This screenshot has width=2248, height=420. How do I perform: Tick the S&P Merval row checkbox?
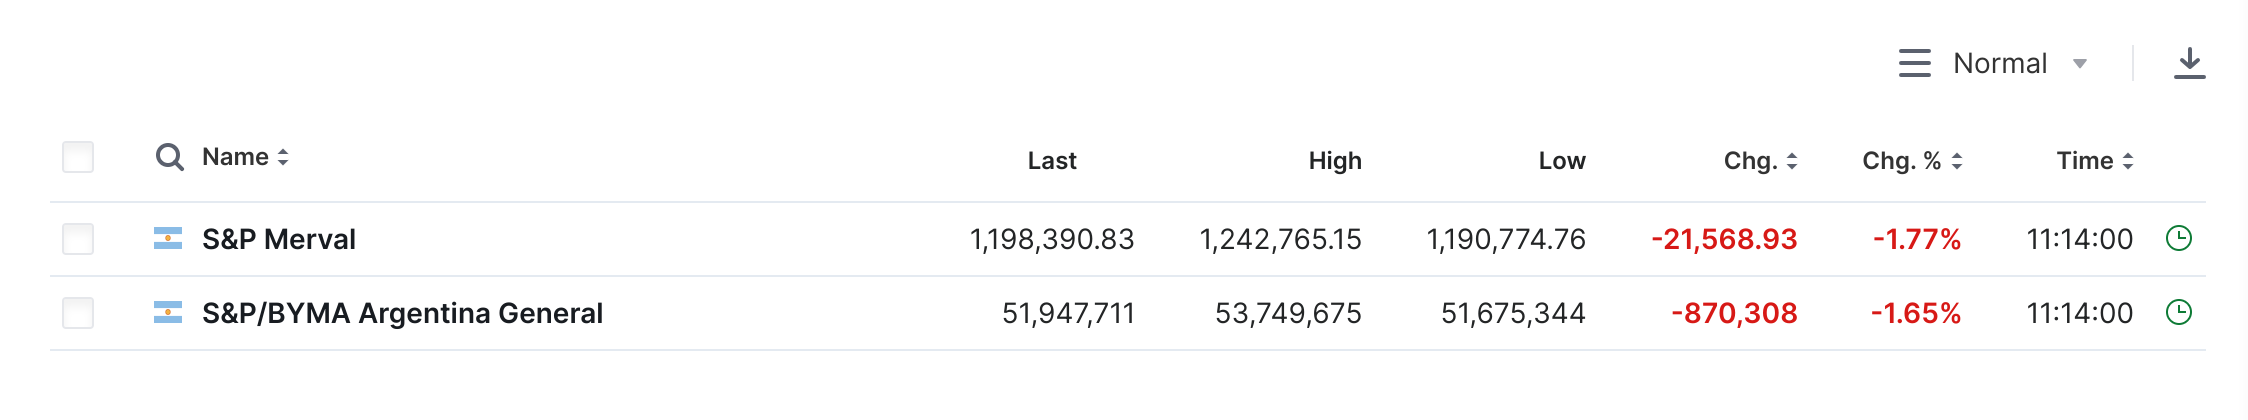pyautogui.click(x=78, y=239)
